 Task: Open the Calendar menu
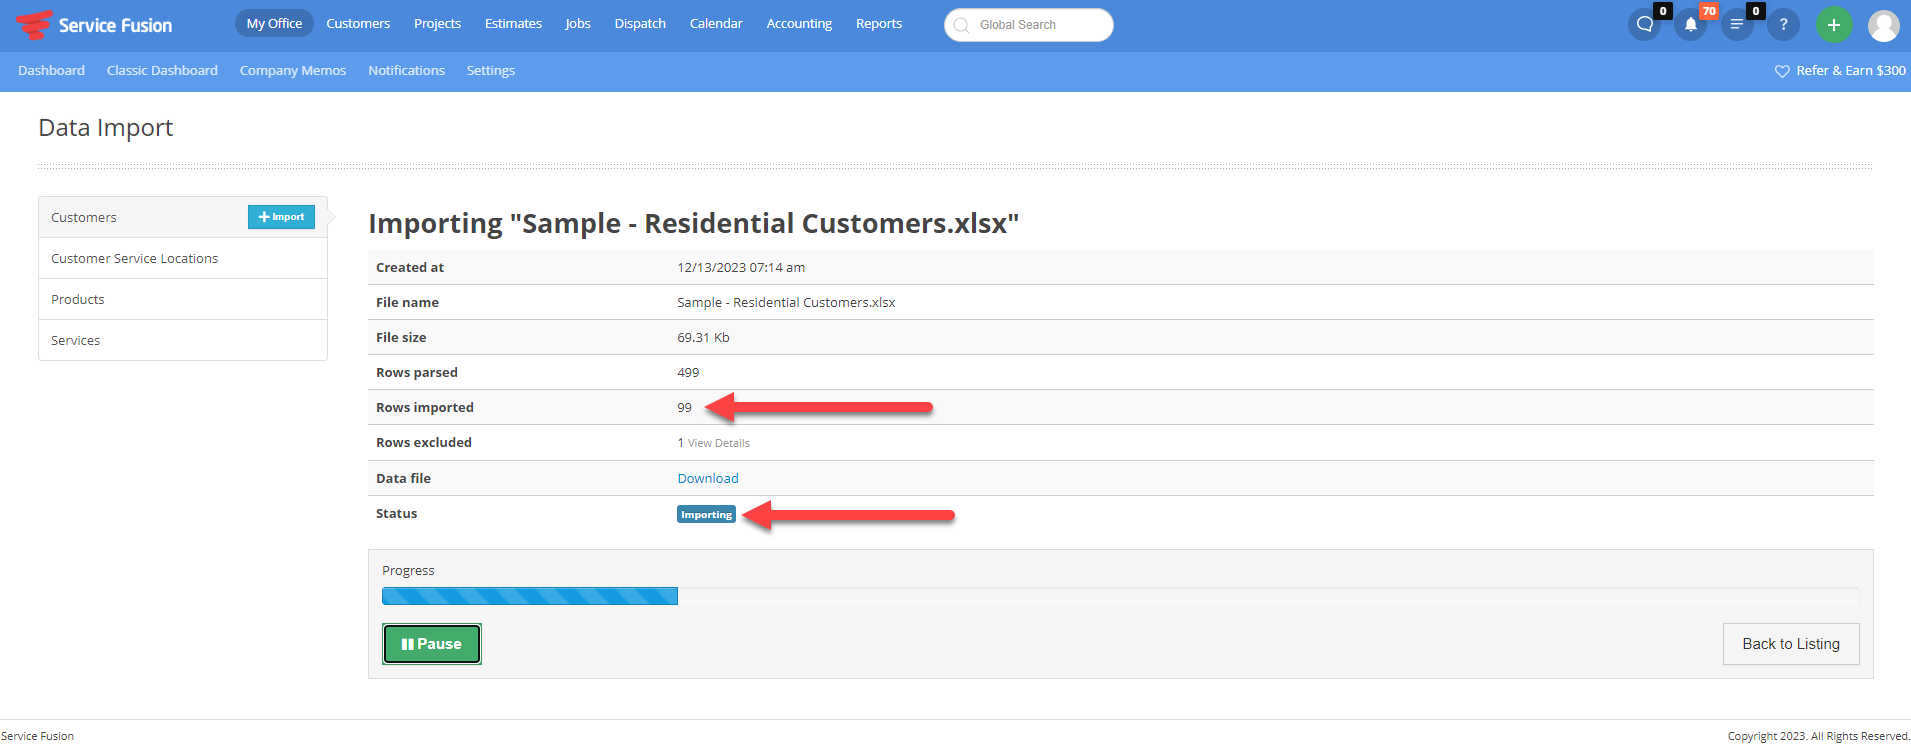tap(716, 23)
